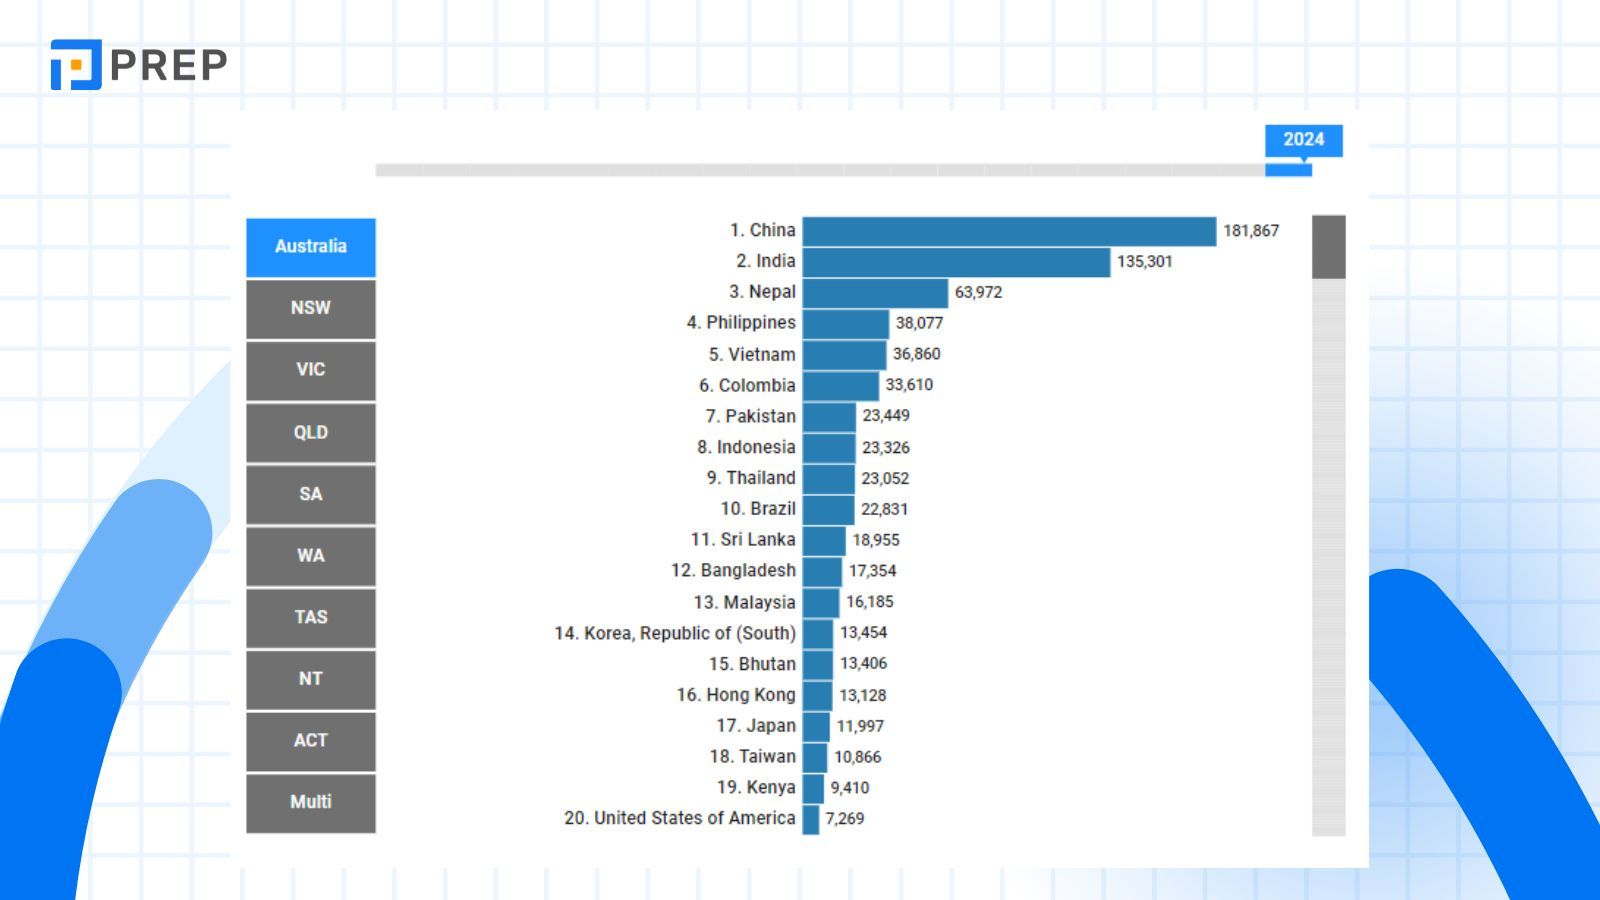This screenshot has height=900, width=1600.
Task: Click the PREP logo icon
Action: tap(76, 65)
